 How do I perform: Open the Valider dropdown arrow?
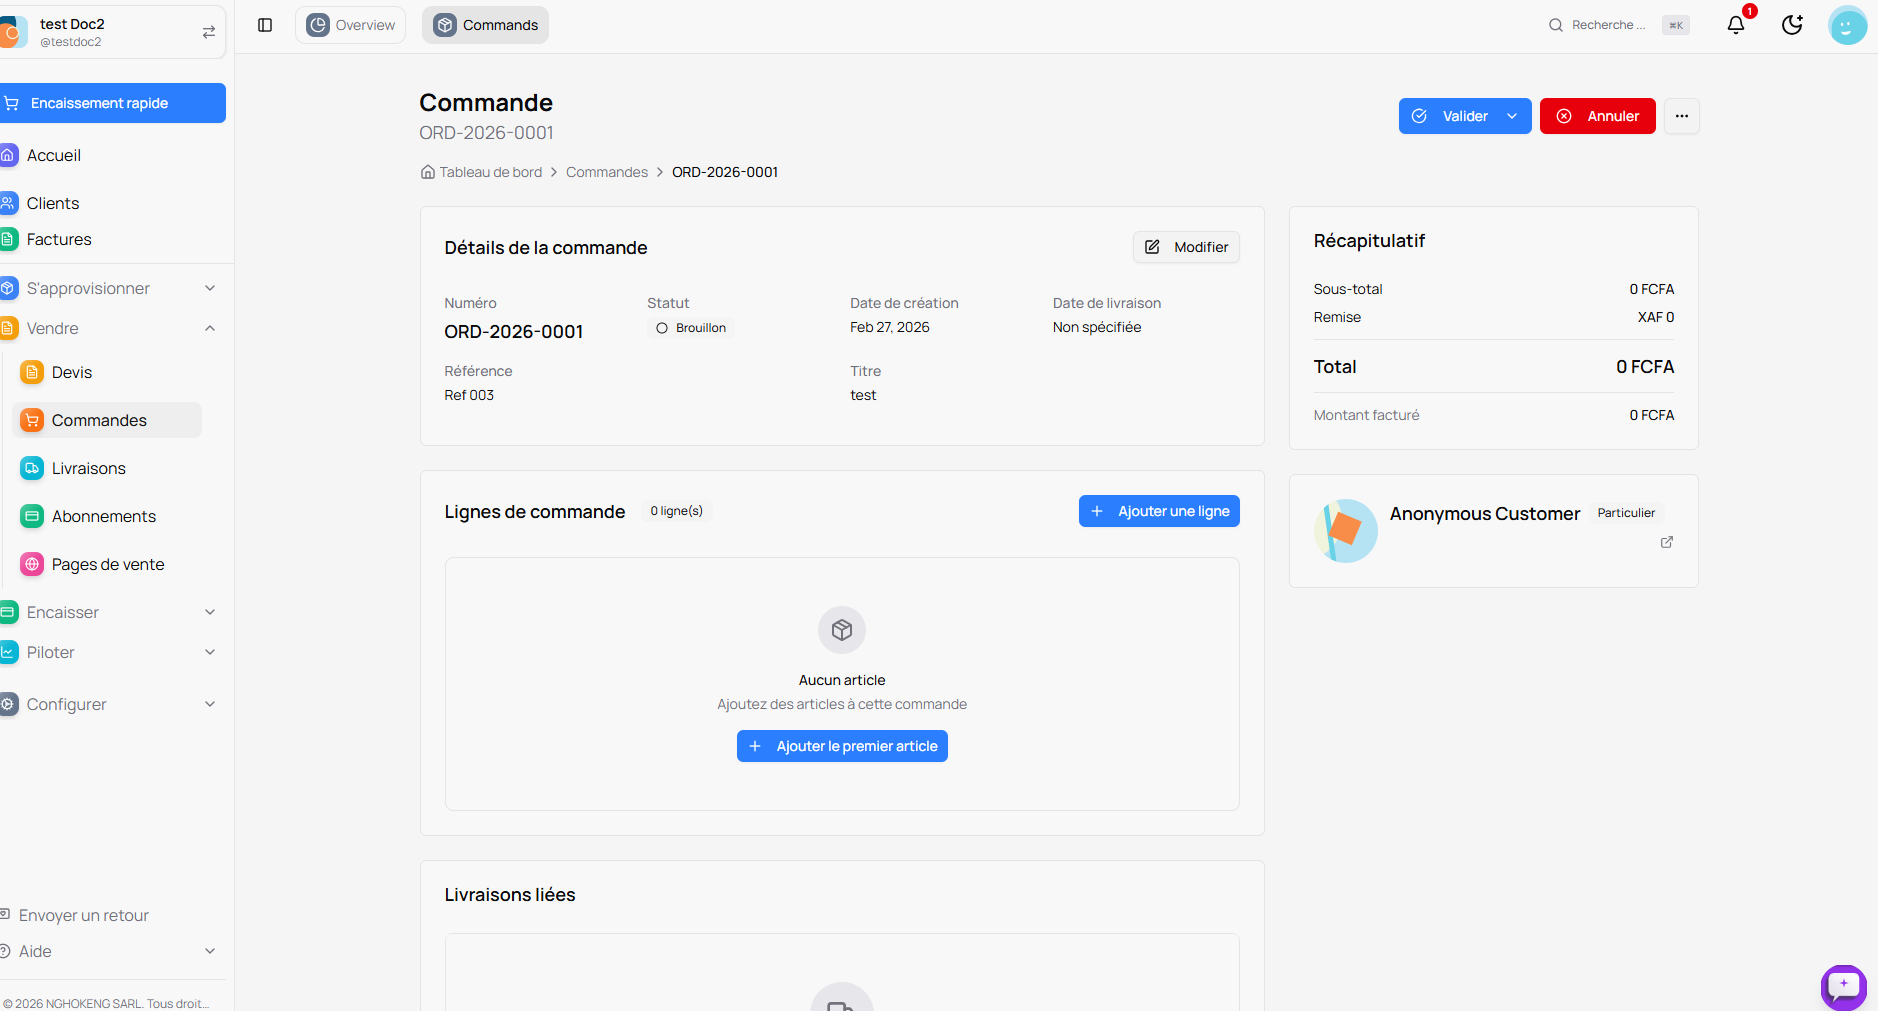(1512, 115)
